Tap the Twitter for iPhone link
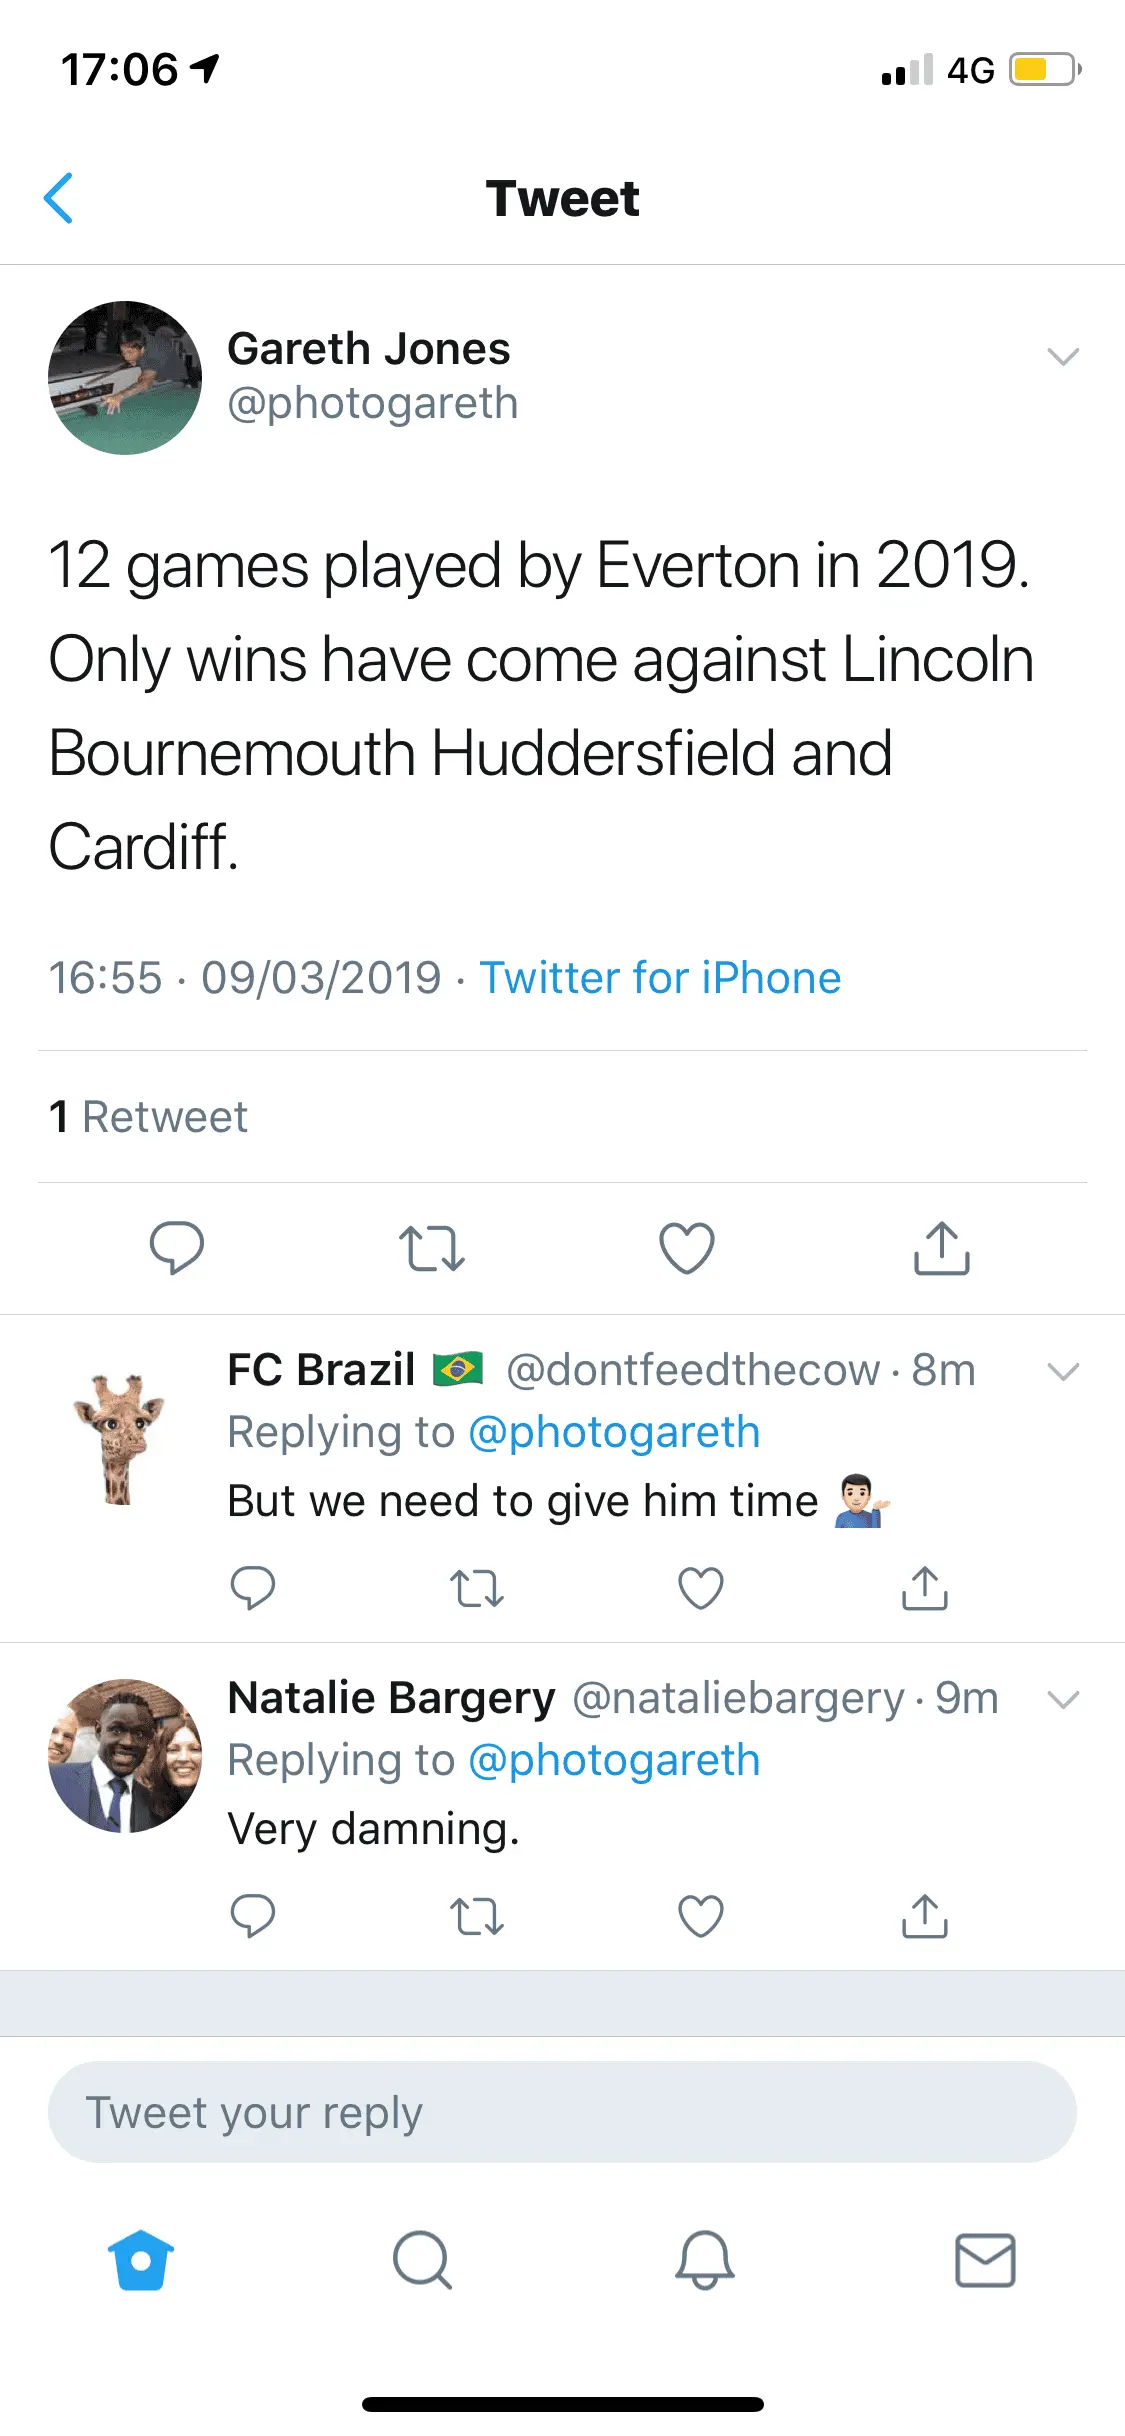 point(660,978)
